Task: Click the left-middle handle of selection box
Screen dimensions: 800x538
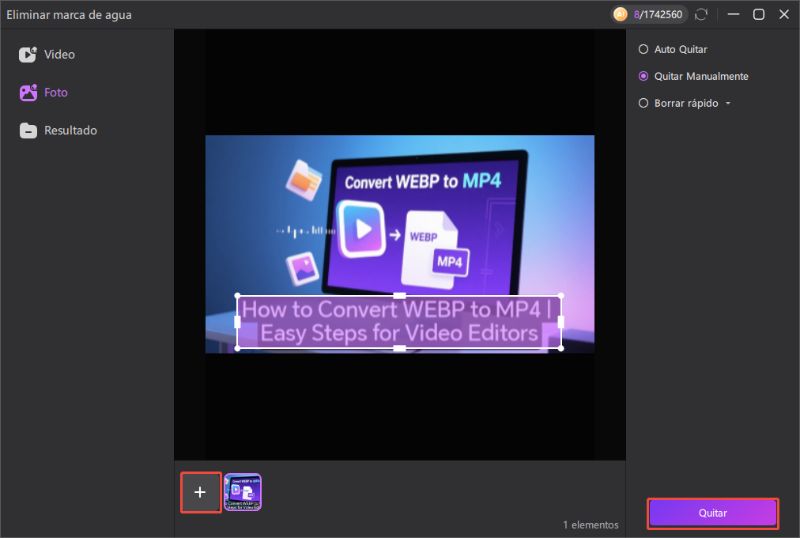Action: point(237,321)
